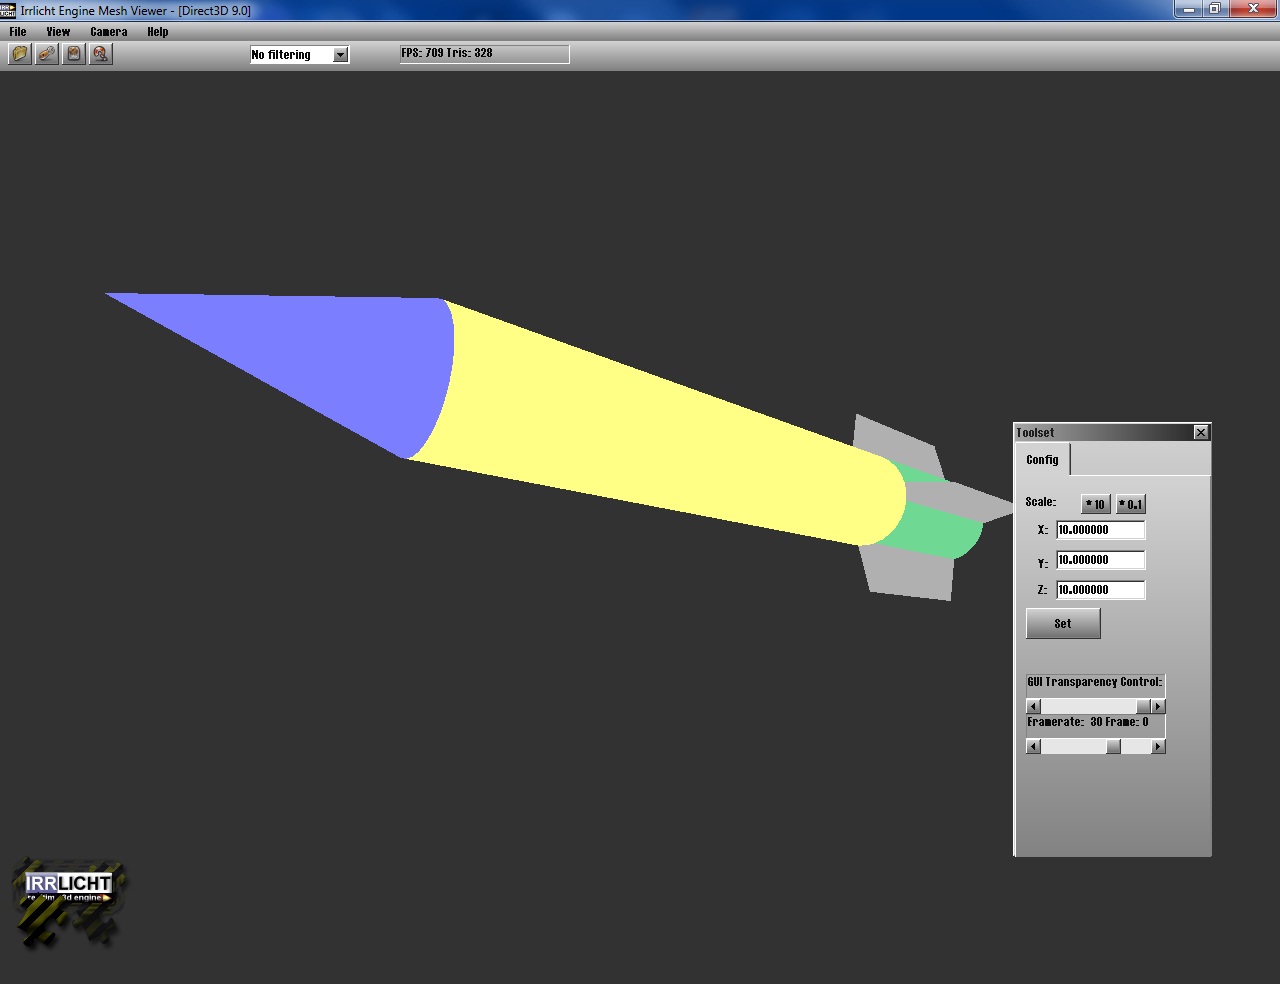Click the 'Framerate: 30 Frame: 0' label
The height and width of the screenshot is (984, 1280).
click(x=1088, y=722)
